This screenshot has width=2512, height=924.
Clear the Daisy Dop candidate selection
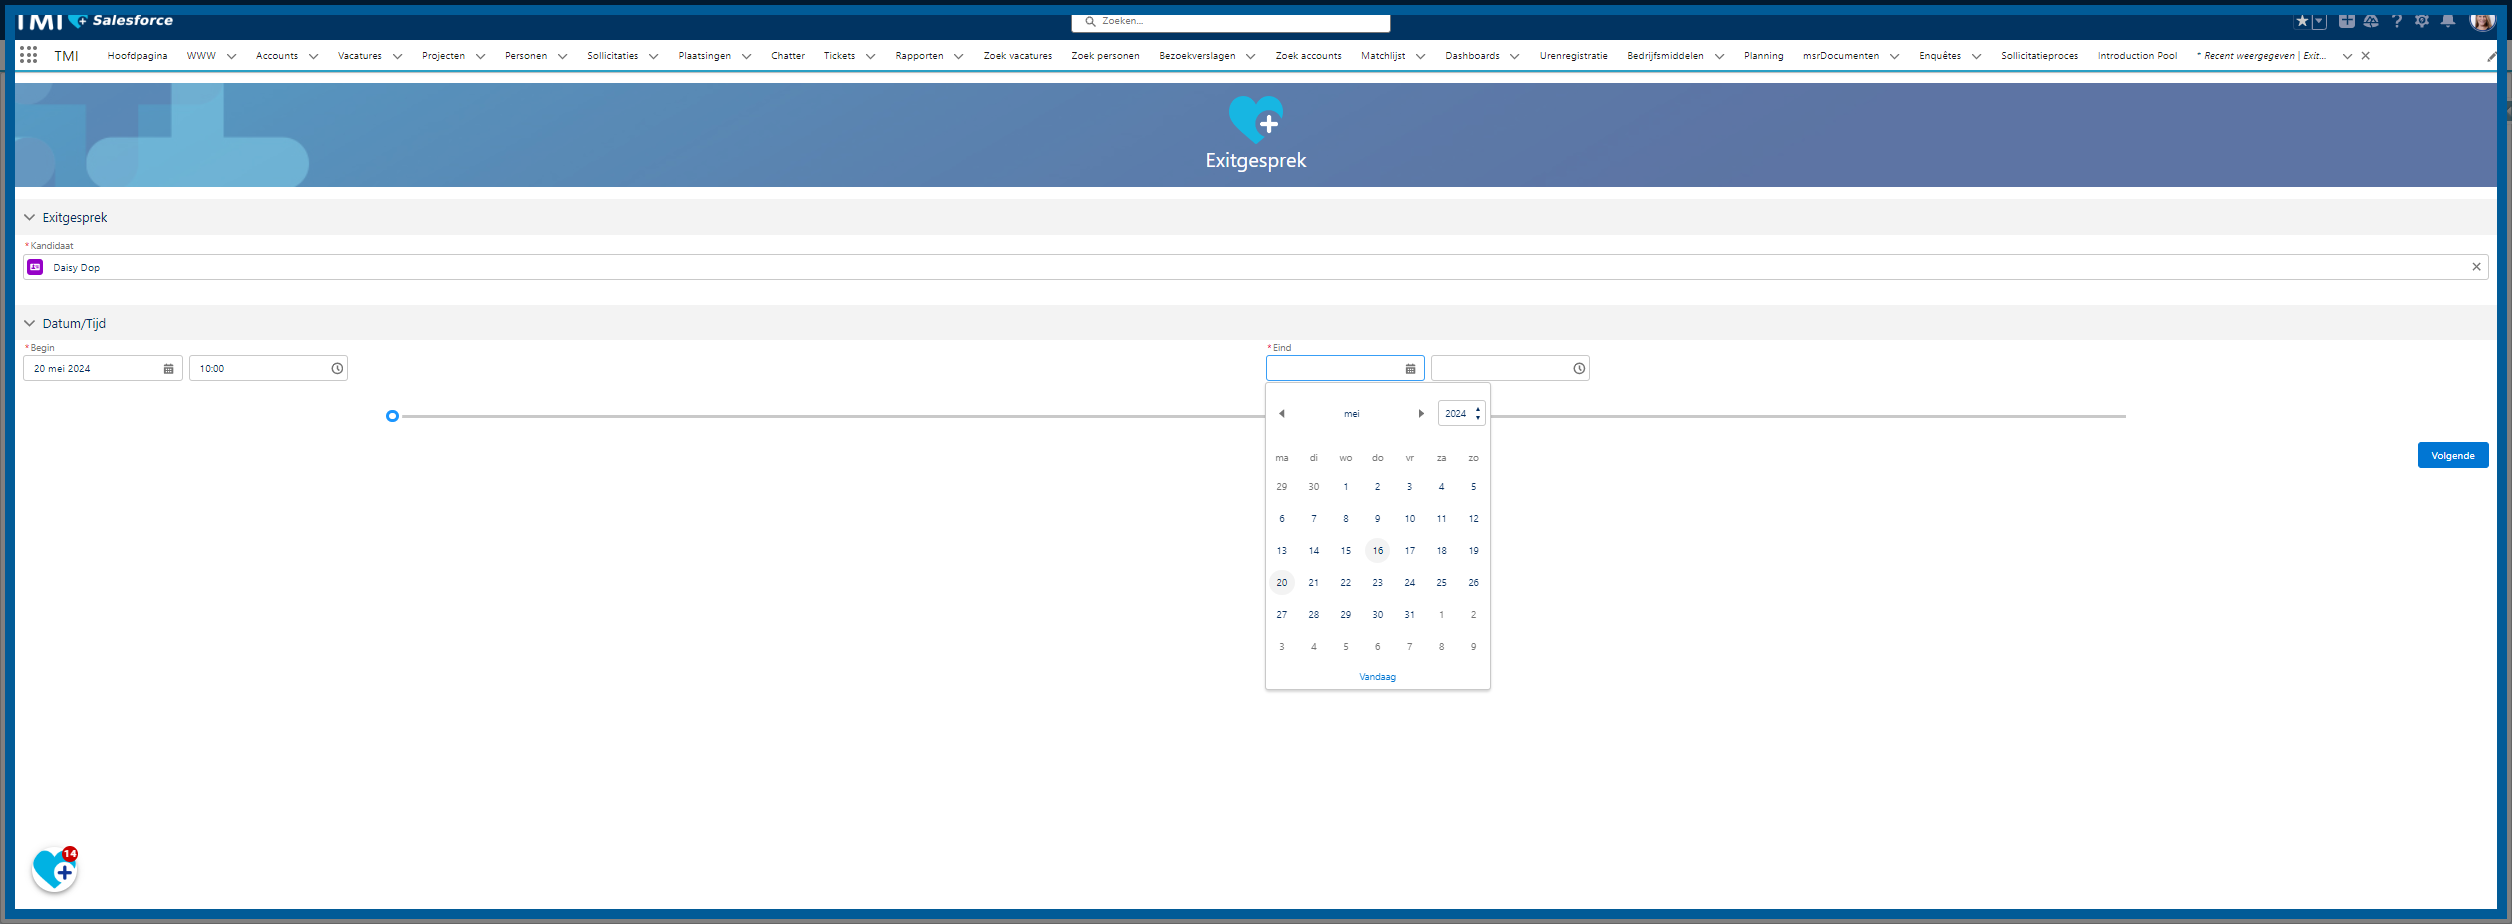point(2476,267)
